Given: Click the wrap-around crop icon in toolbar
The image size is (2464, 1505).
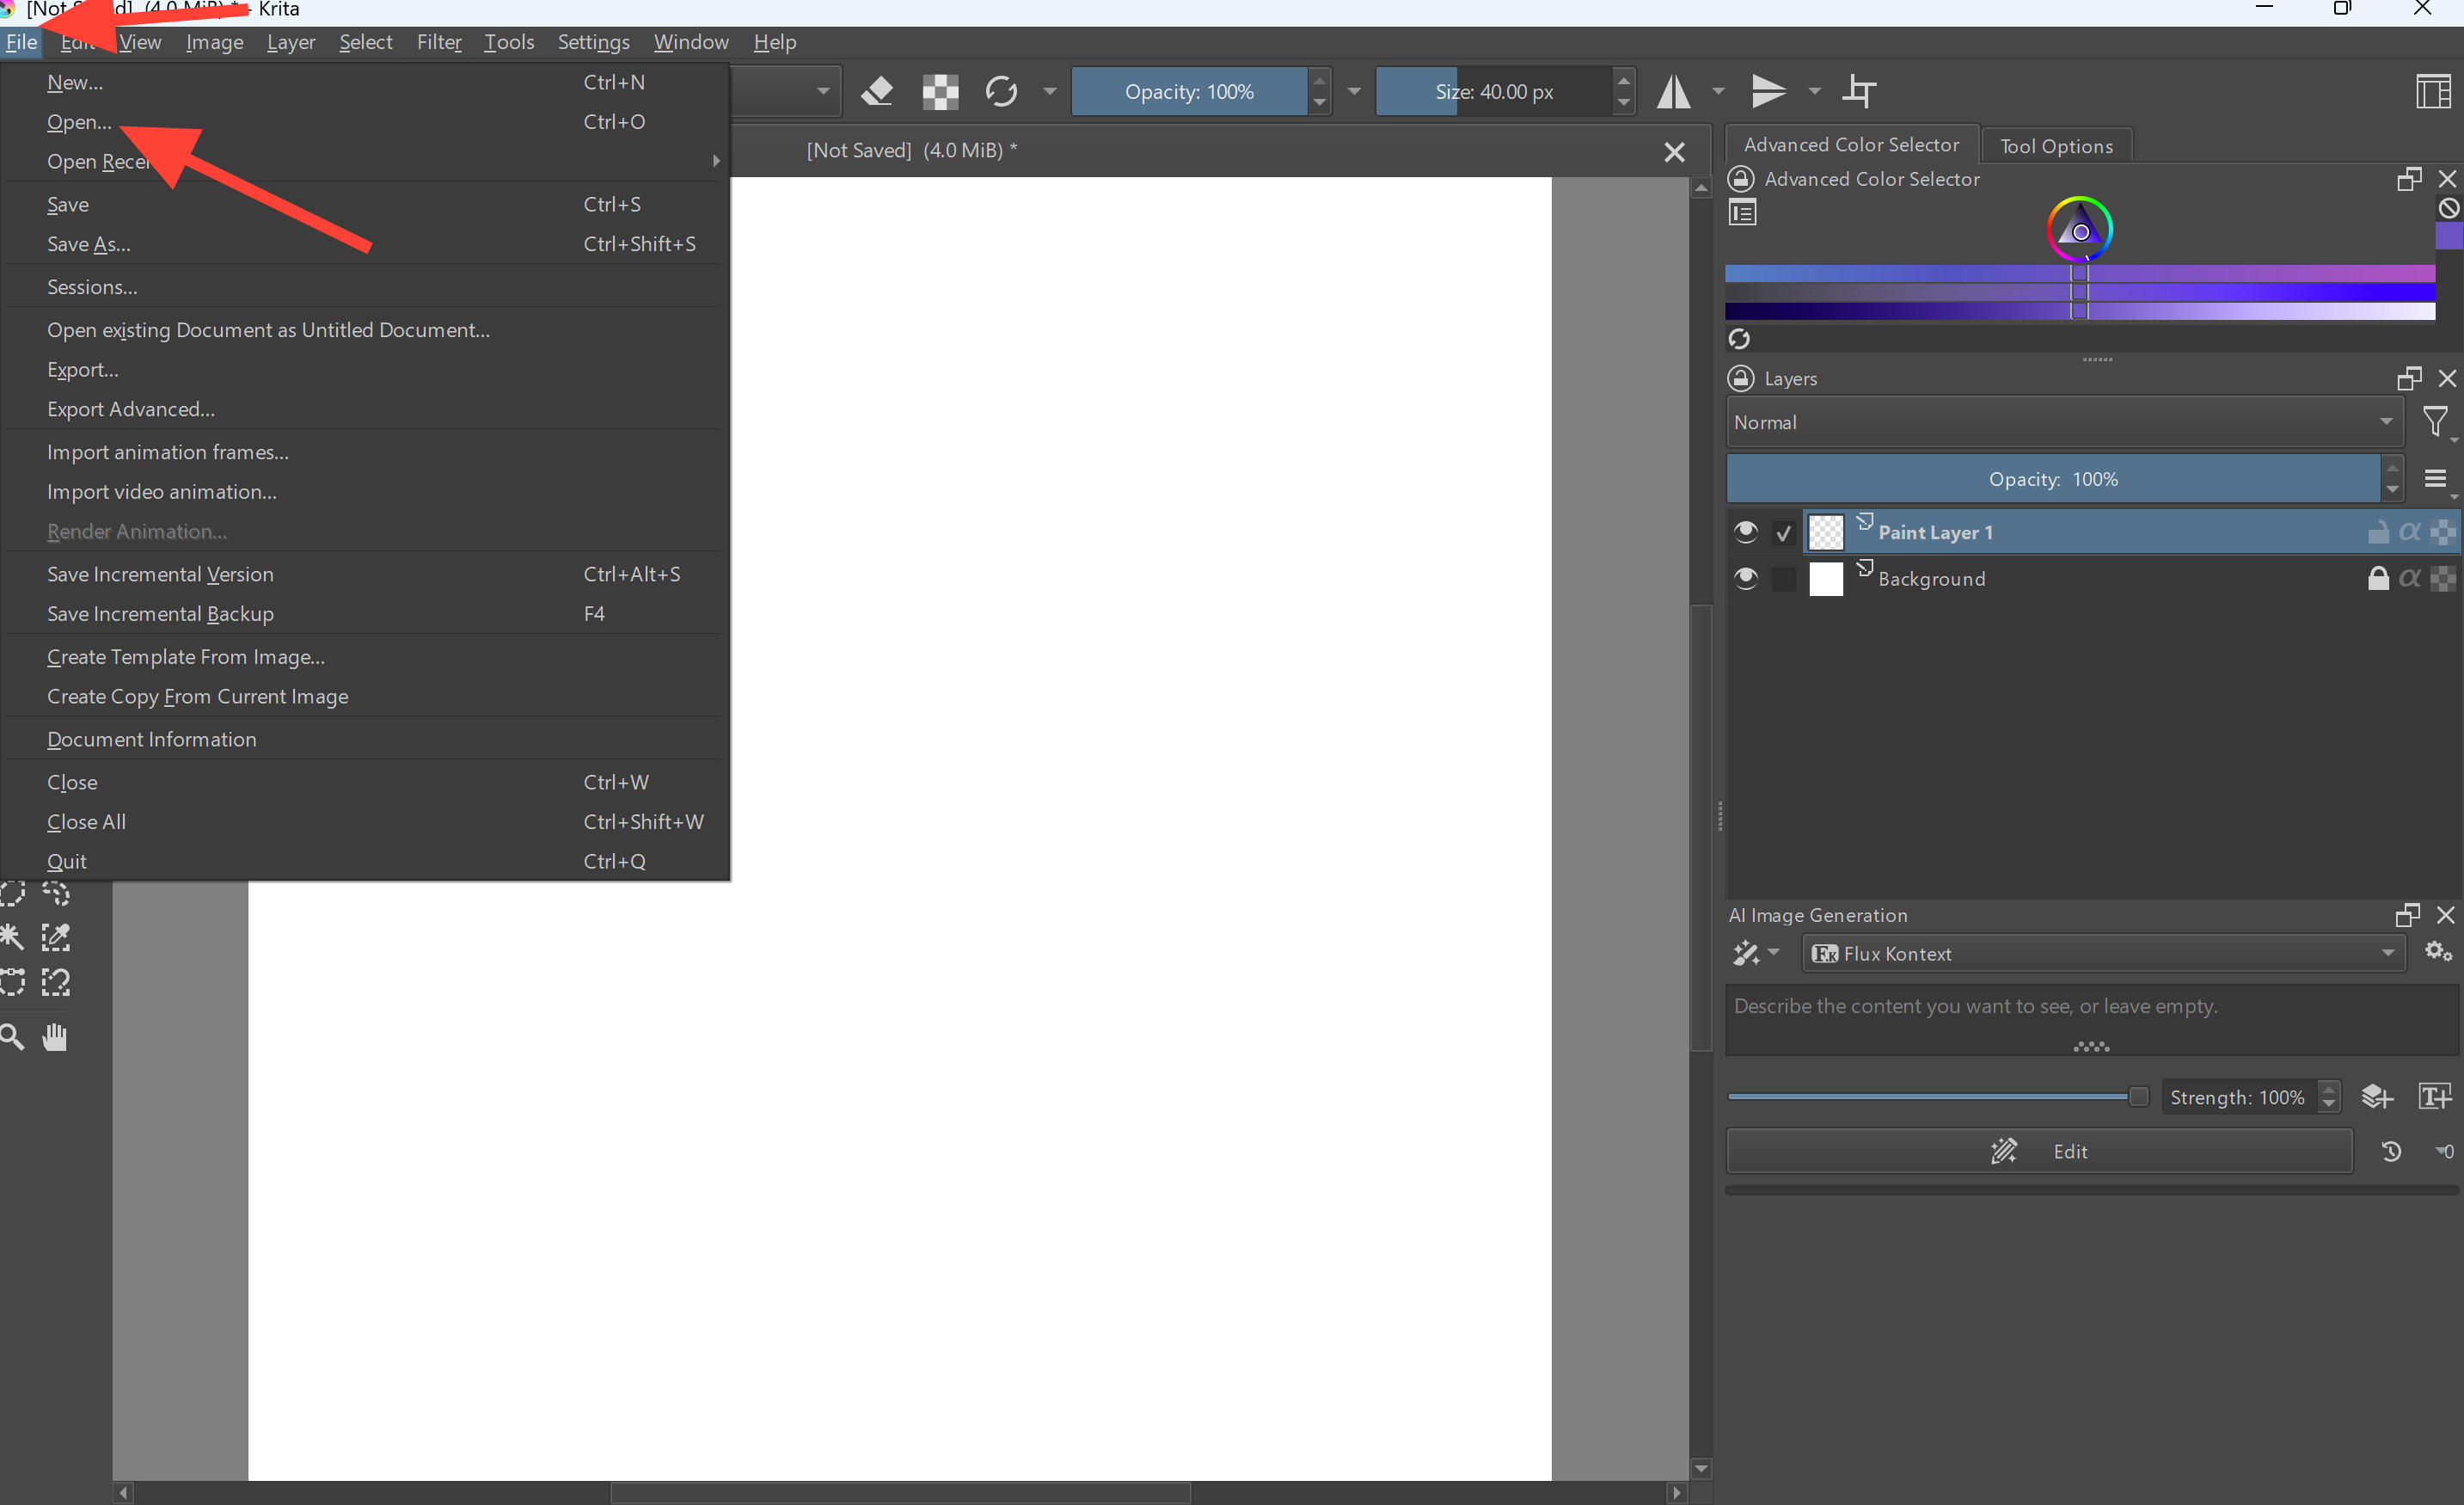Looking at the screenshot, I should [x=1859, y=92].
